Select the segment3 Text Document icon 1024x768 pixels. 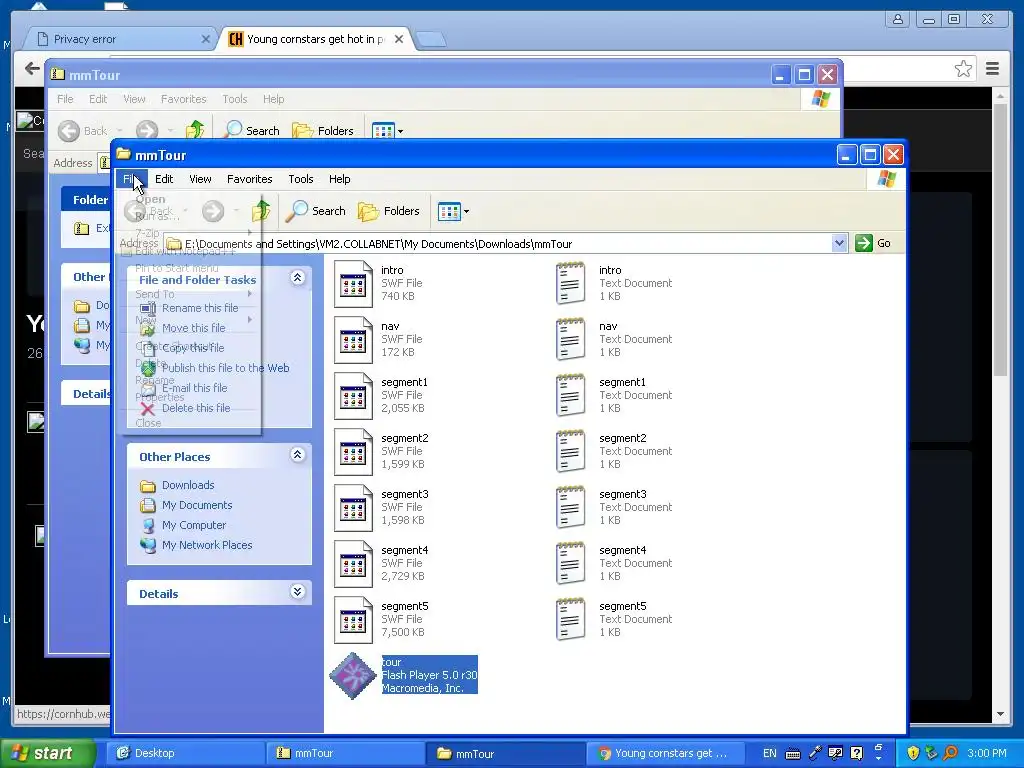[571, 508]
